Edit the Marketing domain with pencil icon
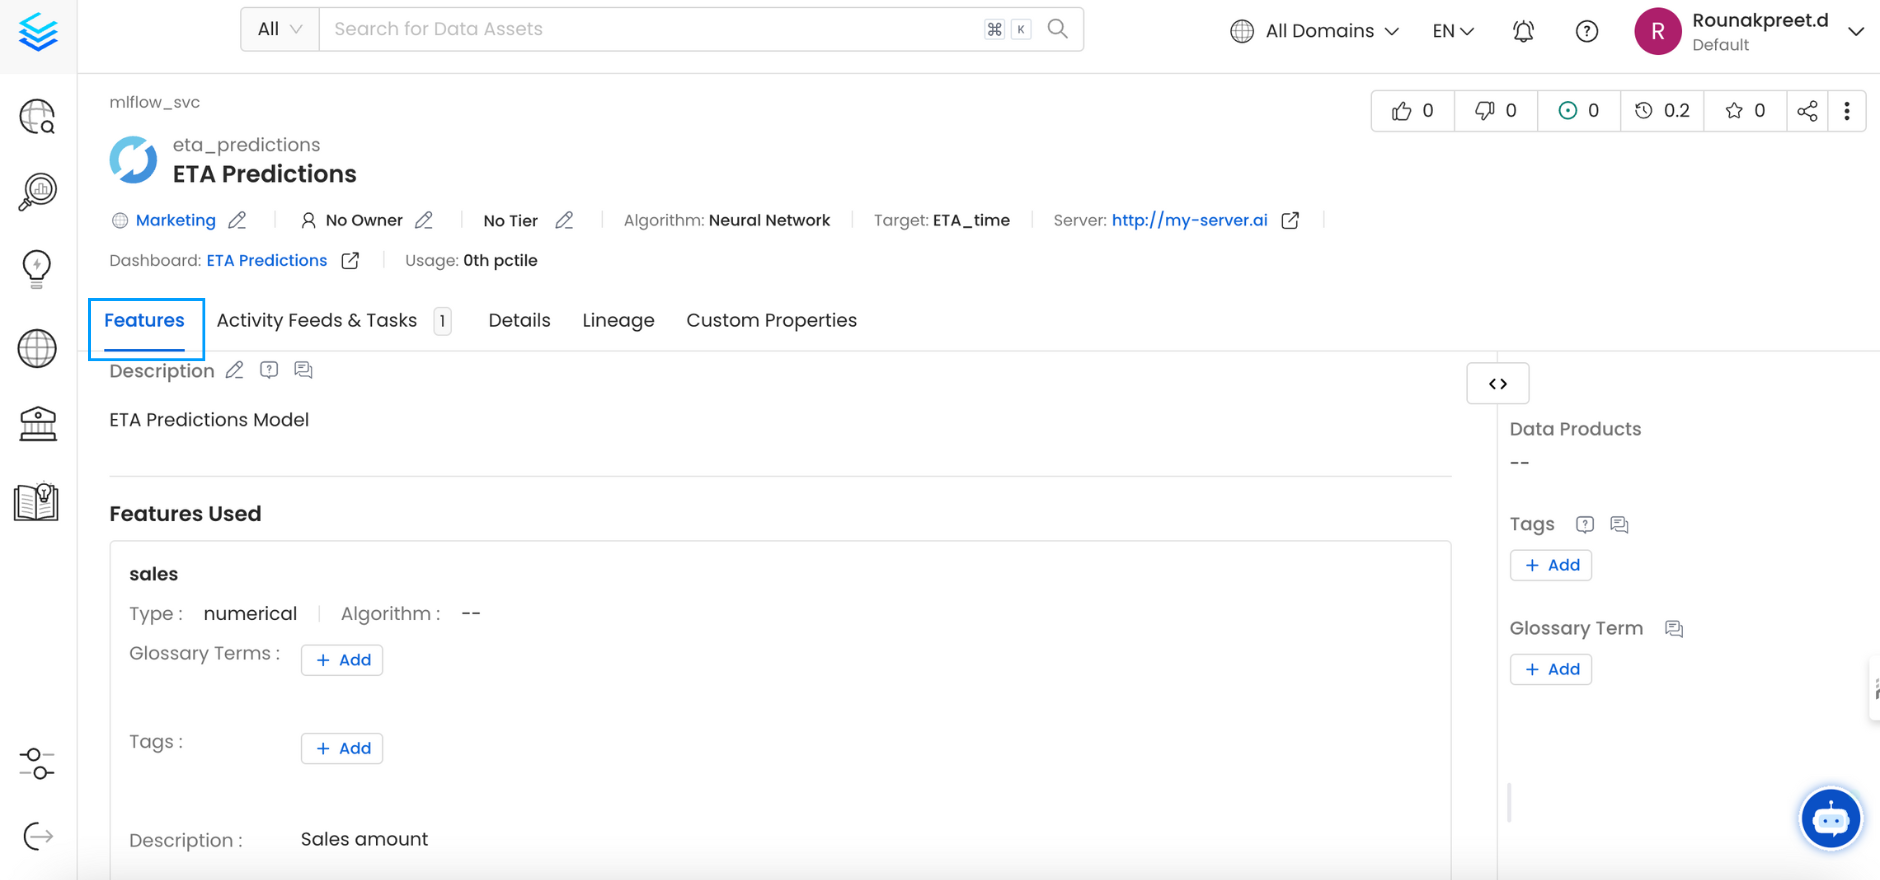Screen dimensions: 1880x880 (x=237, y=220)
